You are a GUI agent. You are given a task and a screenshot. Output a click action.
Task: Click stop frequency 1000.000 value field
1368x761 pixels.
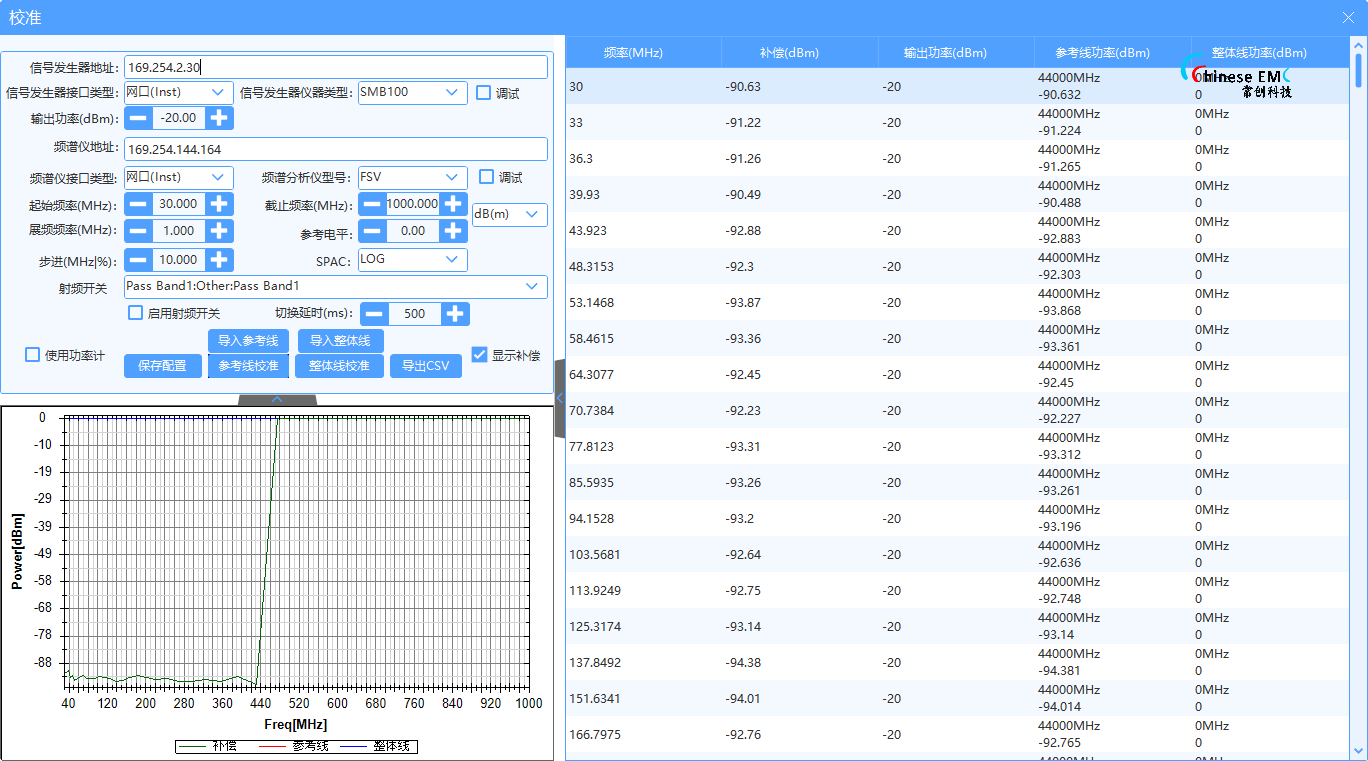coord(413,204)
